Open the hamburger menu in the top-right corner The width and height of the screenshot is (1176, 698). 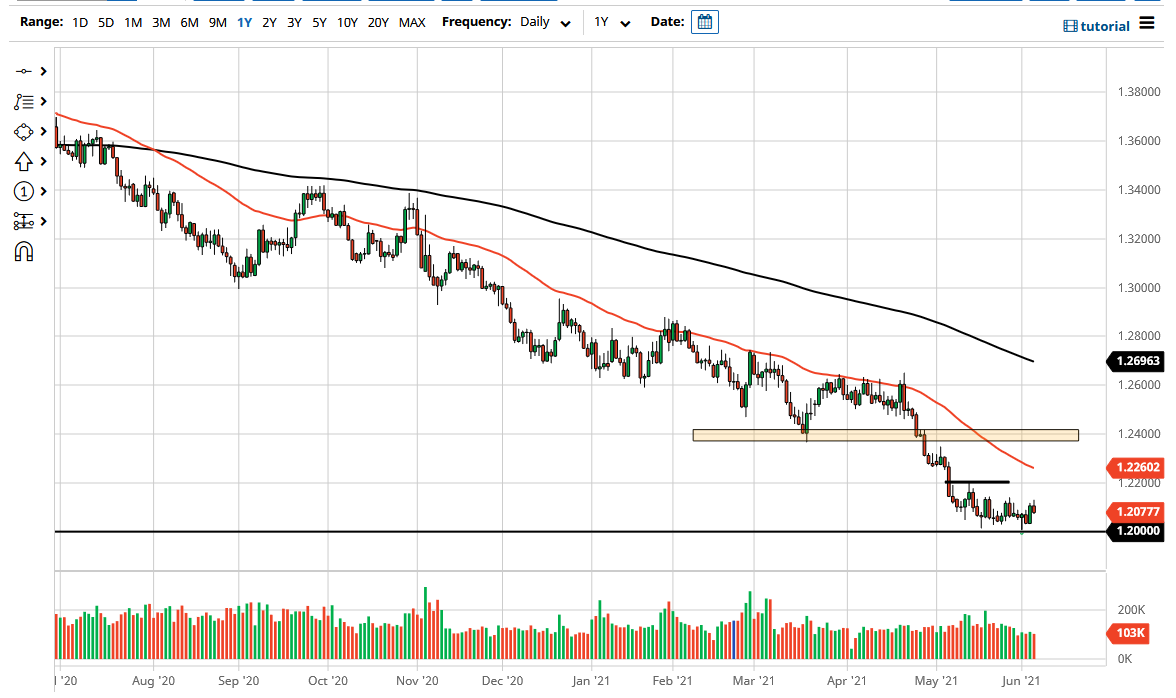tap(1146, 24)
